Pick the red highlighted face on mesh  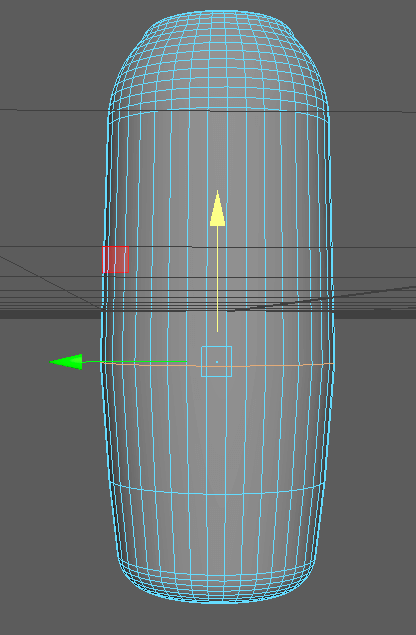116,259
